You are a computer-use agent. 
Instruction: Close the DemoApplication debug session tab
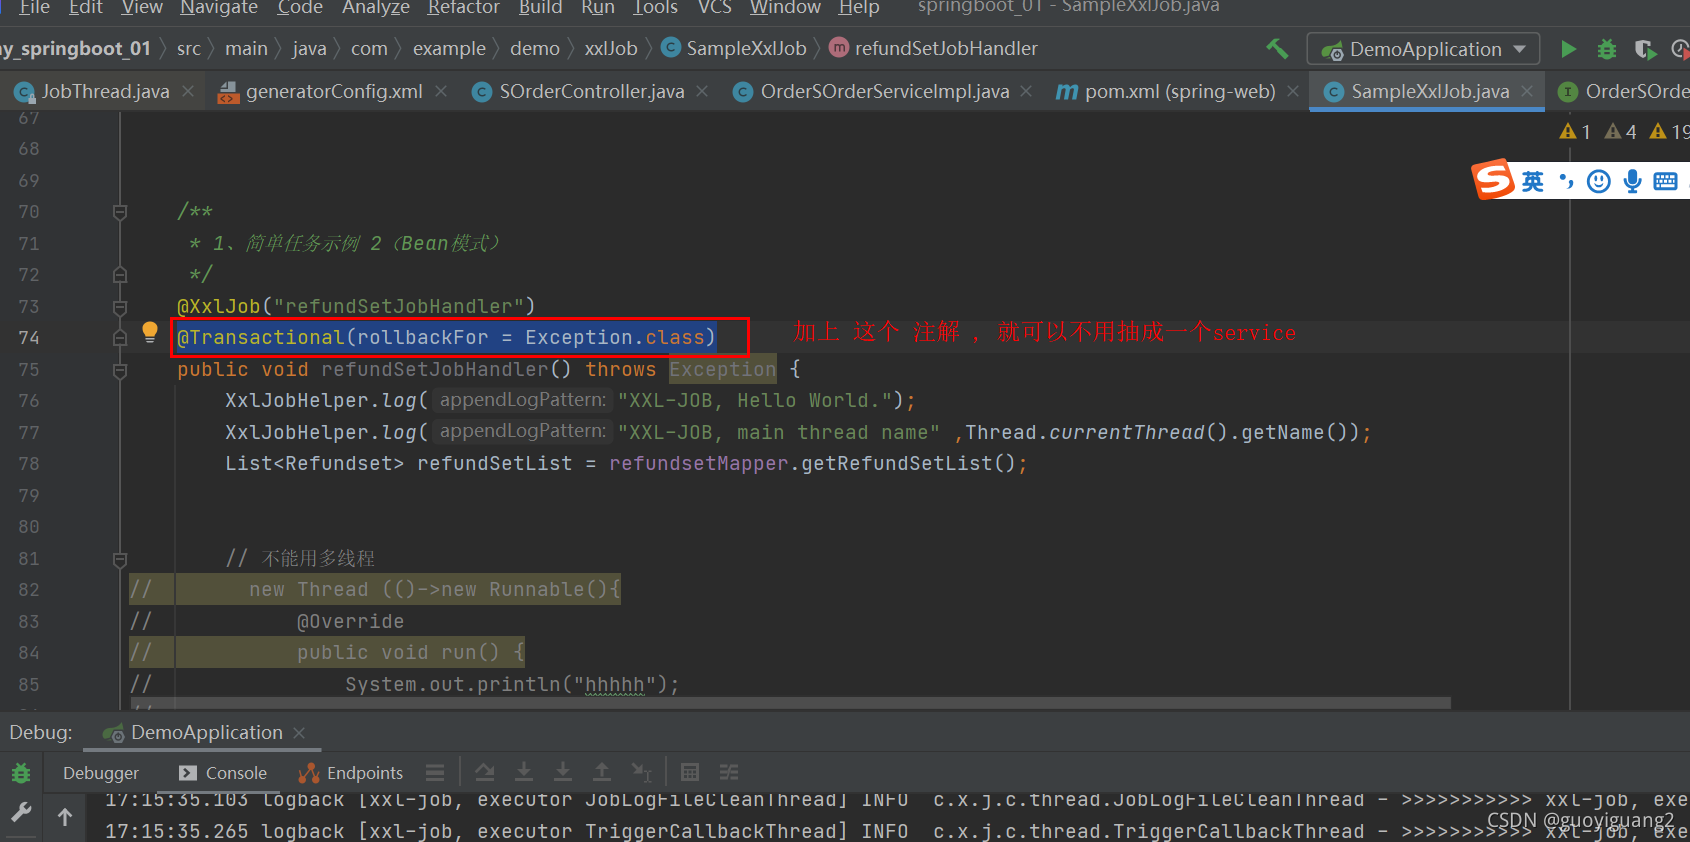point(299,733)
